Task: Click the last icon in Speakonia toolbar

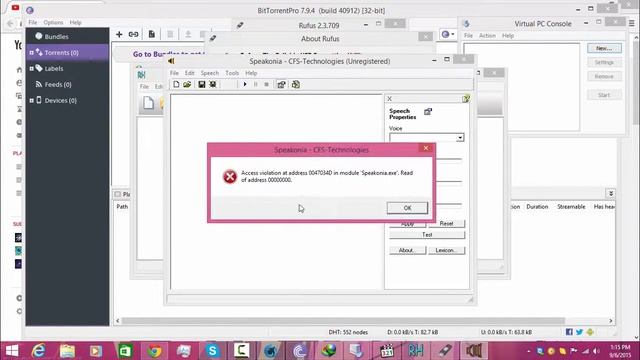Action: click(296, 84)
